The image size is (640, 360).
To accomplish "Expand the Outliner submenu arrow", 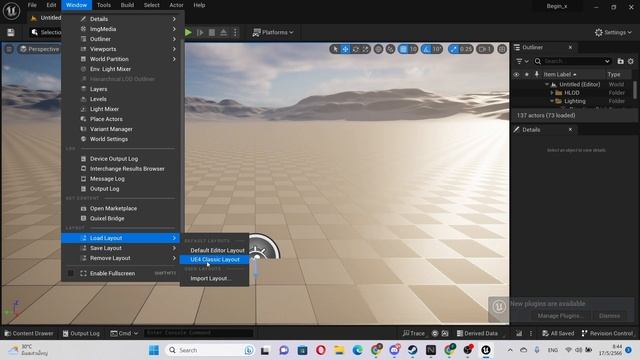I will click(x=174, y=39).
